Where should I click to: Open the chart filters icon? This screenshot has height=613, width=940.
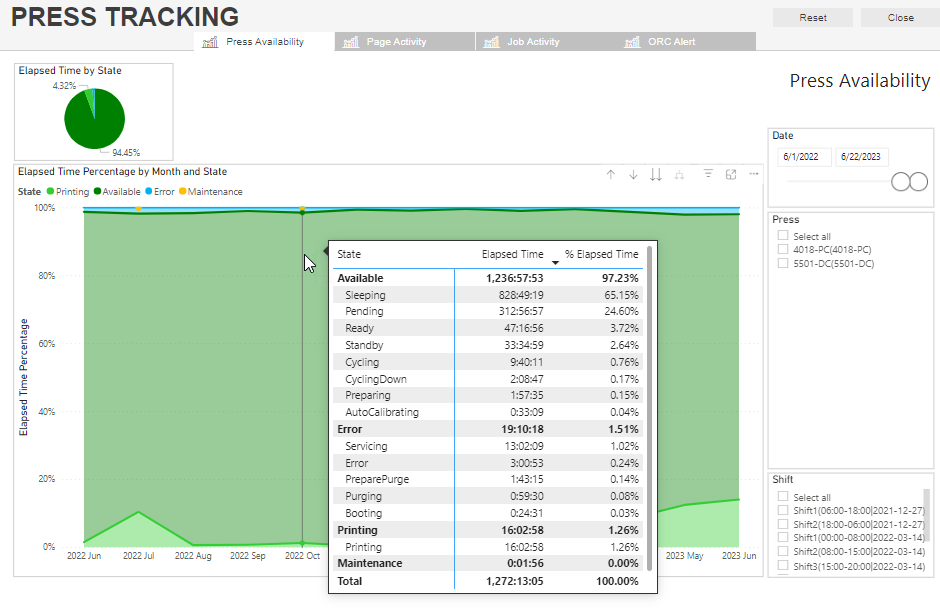[x=708, y=174]
